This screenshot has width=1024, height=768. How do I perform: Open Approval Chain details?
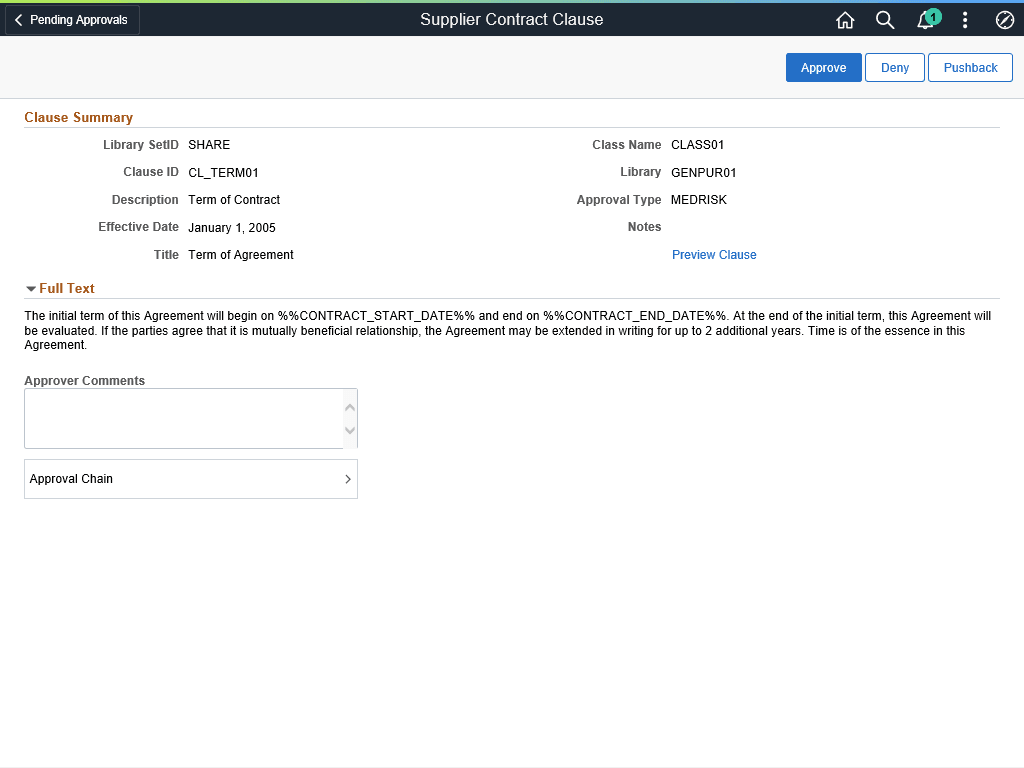point(190,479)
